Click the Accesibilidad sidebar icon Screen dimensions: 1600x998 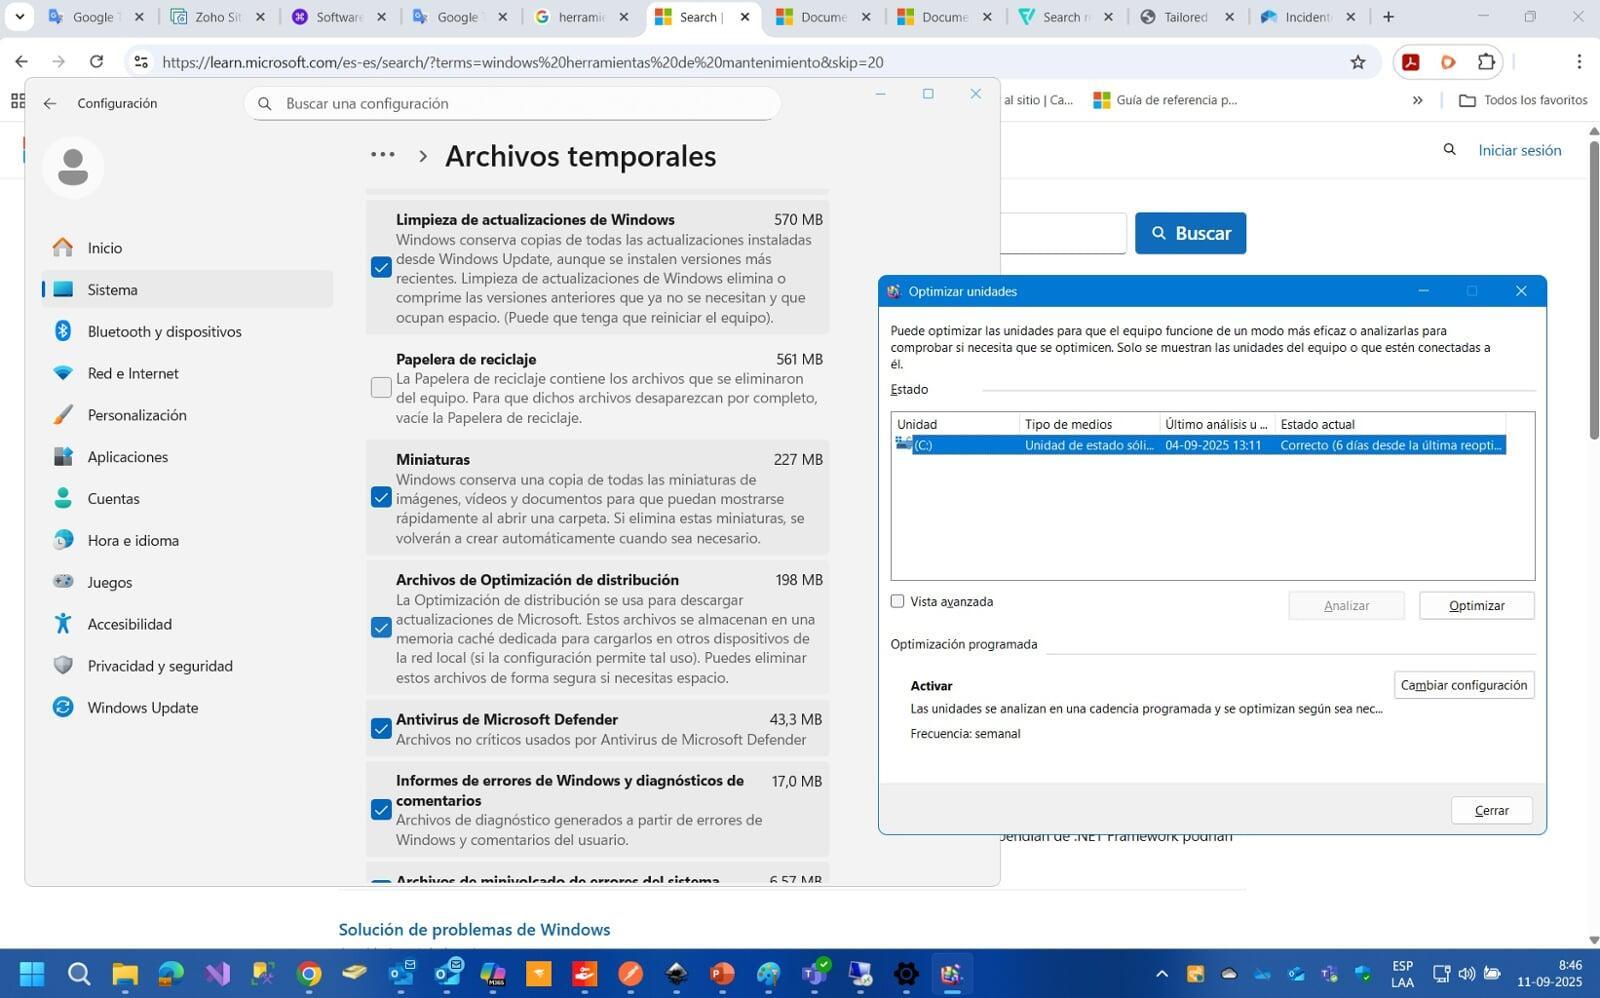[x=63, y=624]
